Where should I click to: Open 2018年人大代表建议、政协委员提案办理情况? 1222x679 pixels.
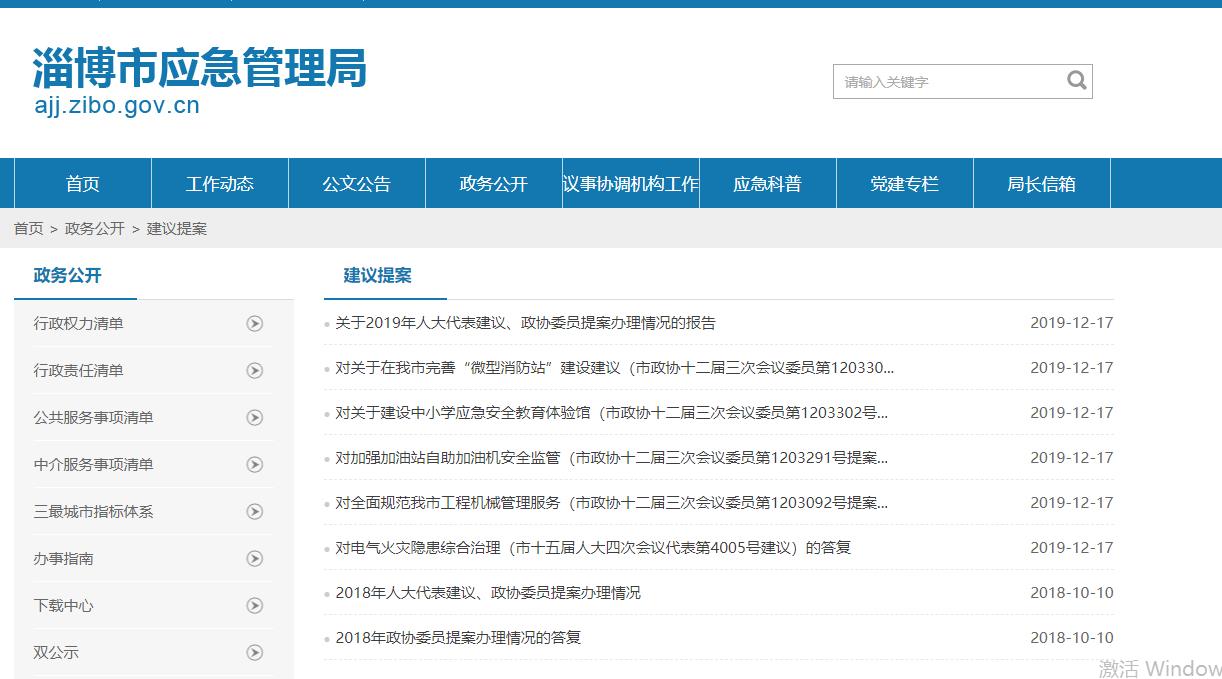point(488,592)
